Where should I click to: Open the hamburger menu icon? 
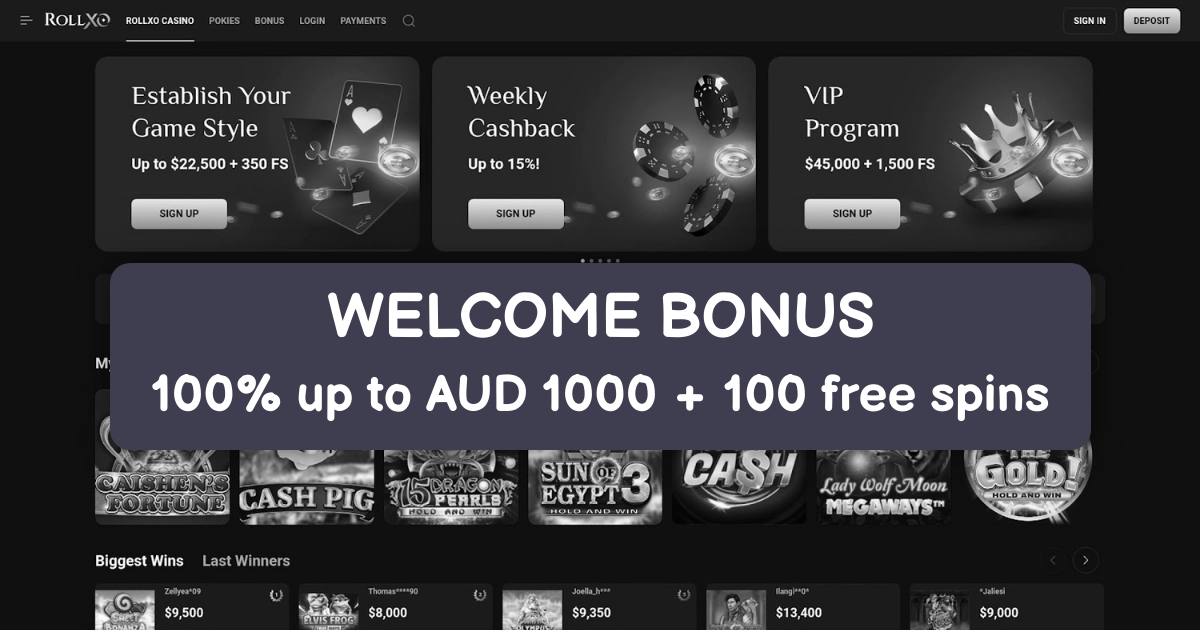[26, 20]
